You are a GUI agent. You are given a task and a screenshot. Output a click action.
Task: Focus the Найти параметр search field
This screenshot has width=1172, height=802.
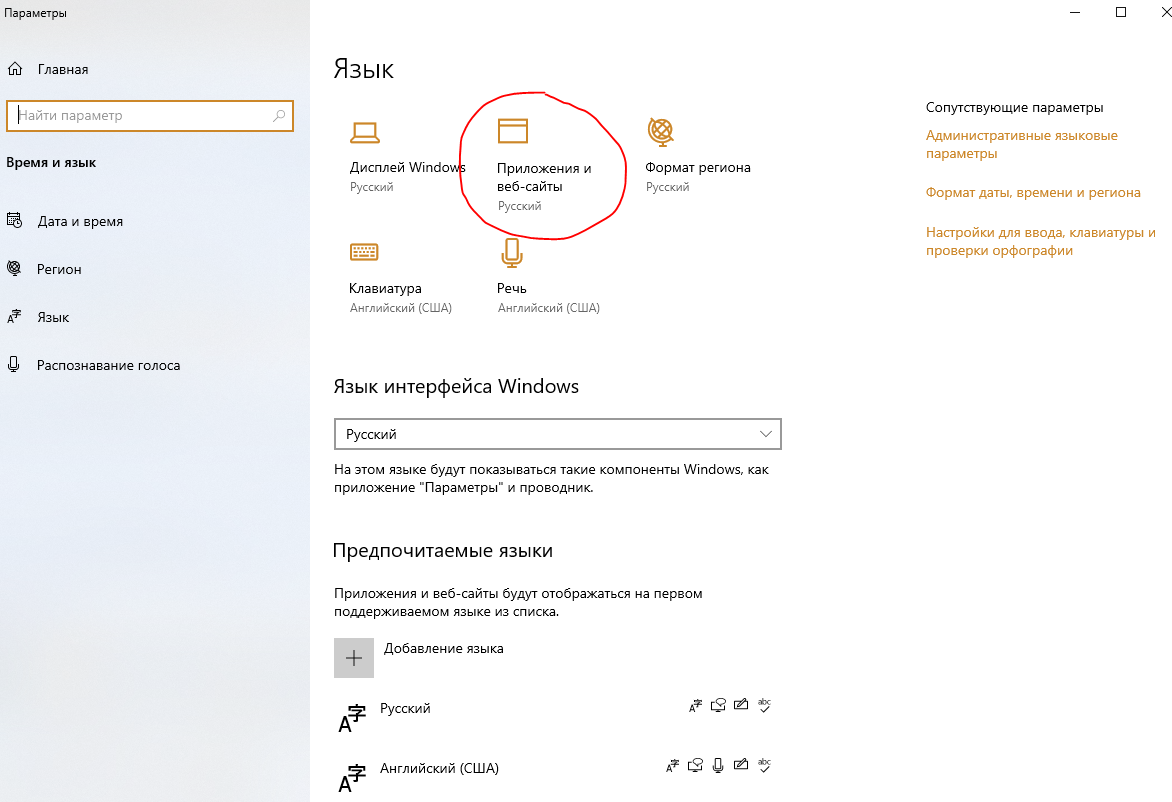(x=149, y=116)
